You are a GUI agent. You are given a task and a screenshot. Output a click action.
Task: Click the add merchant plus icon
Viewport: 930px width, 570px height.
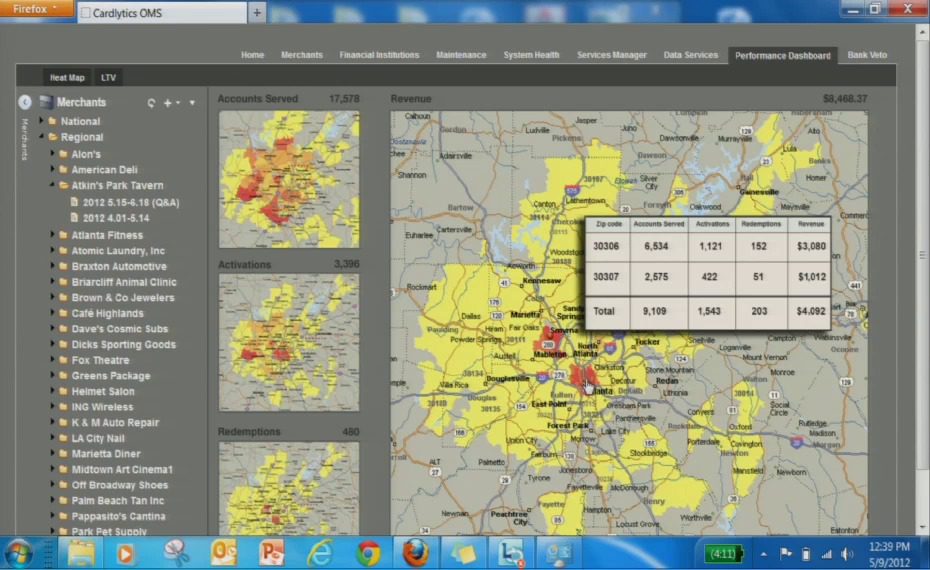(168, 103)
